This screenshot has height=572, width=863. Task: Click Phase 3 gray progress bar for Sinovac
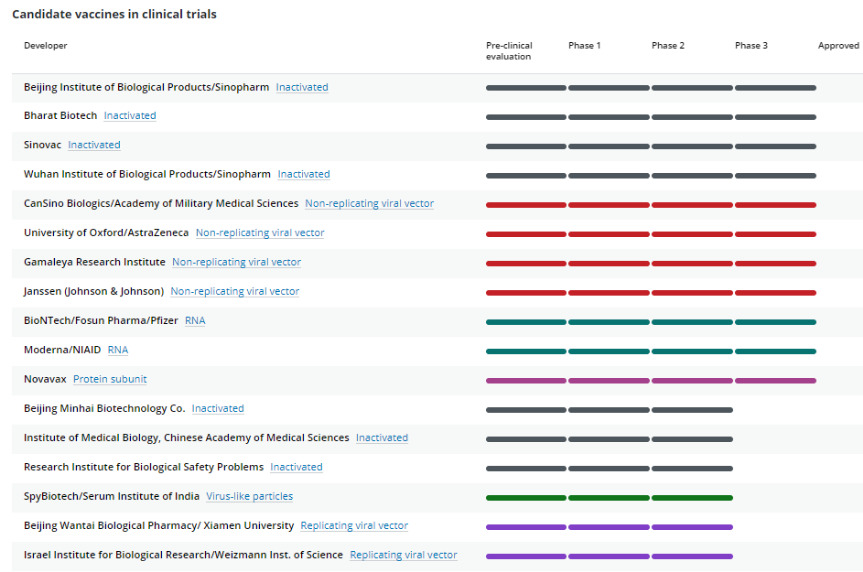pos(775,146)
